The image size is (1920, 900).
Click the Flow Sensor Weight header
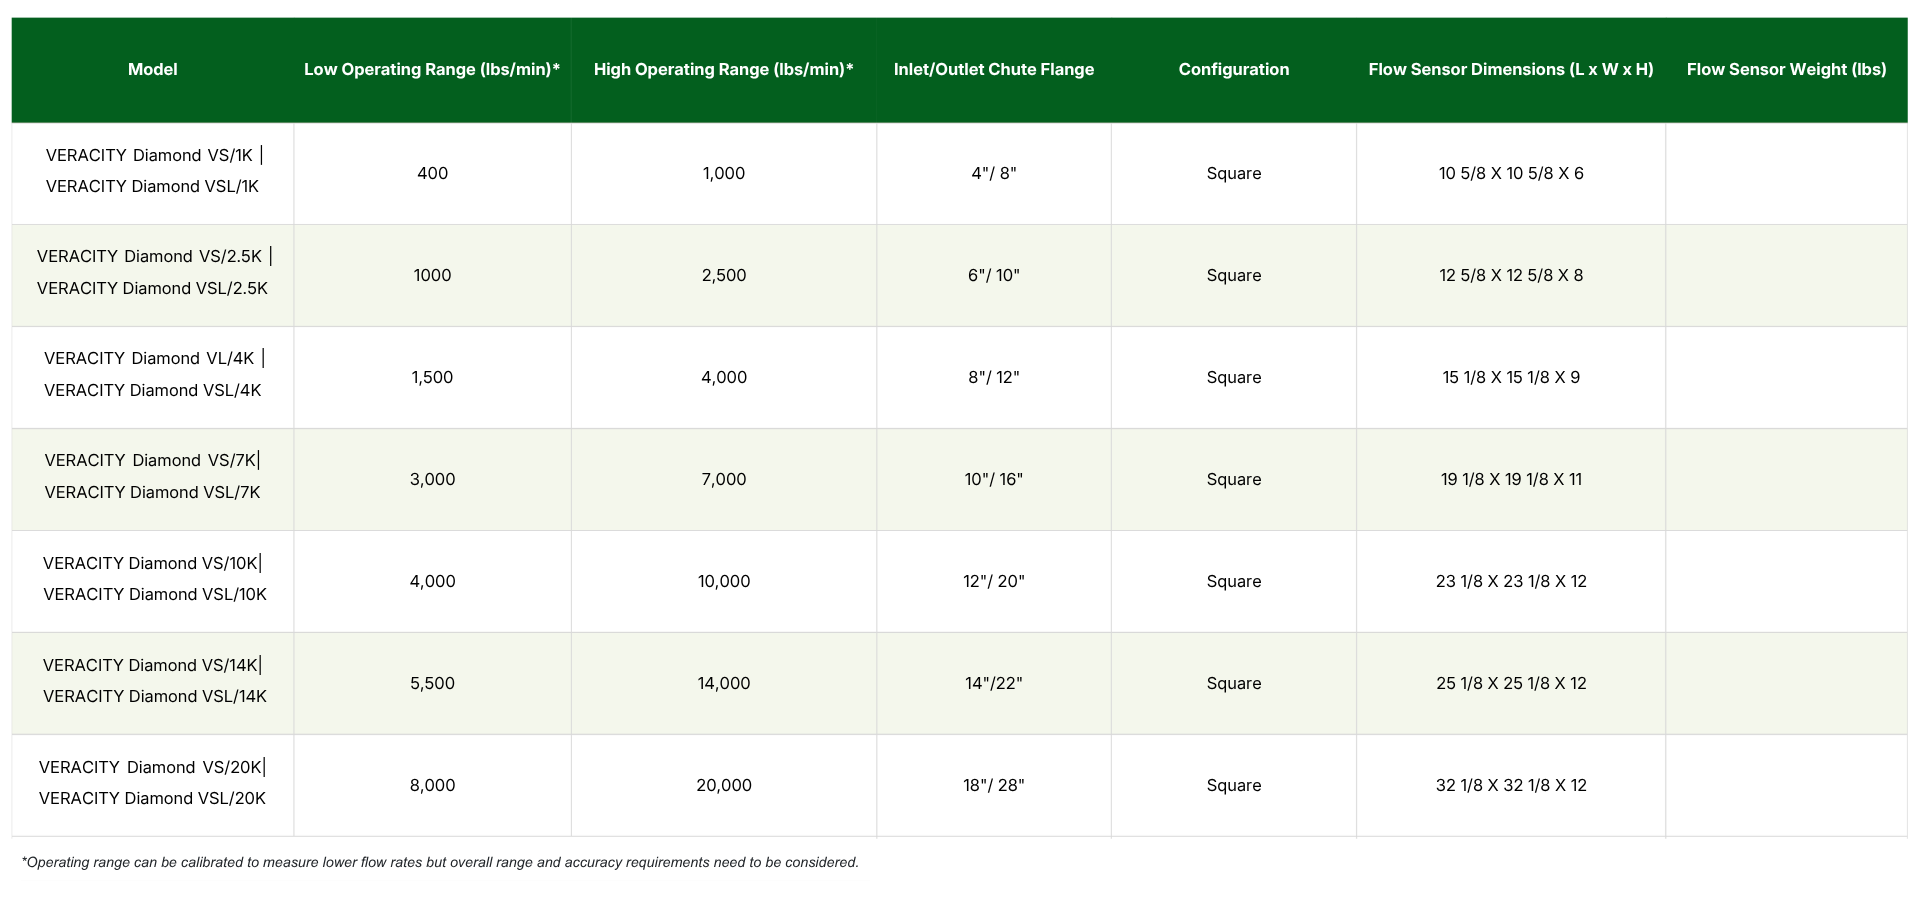click(x=1786, y=69)
